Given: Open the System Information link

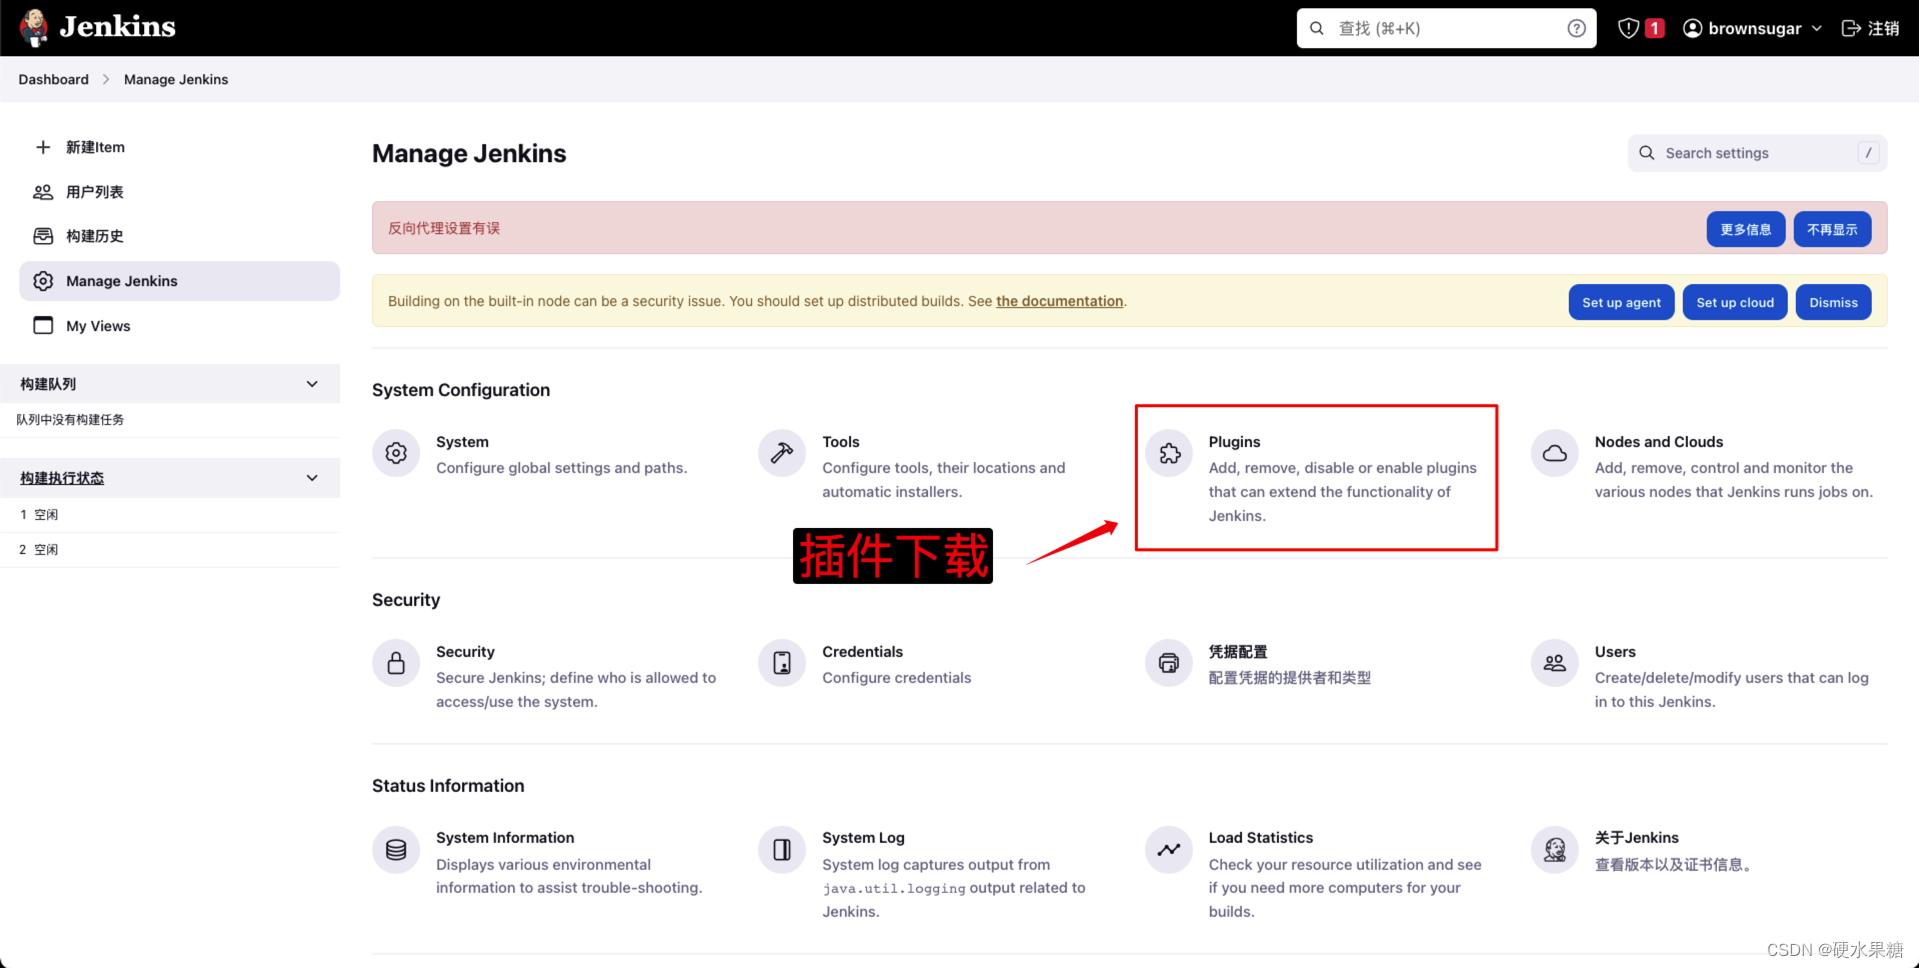Looking at the screenshot, I should point(505,838).
